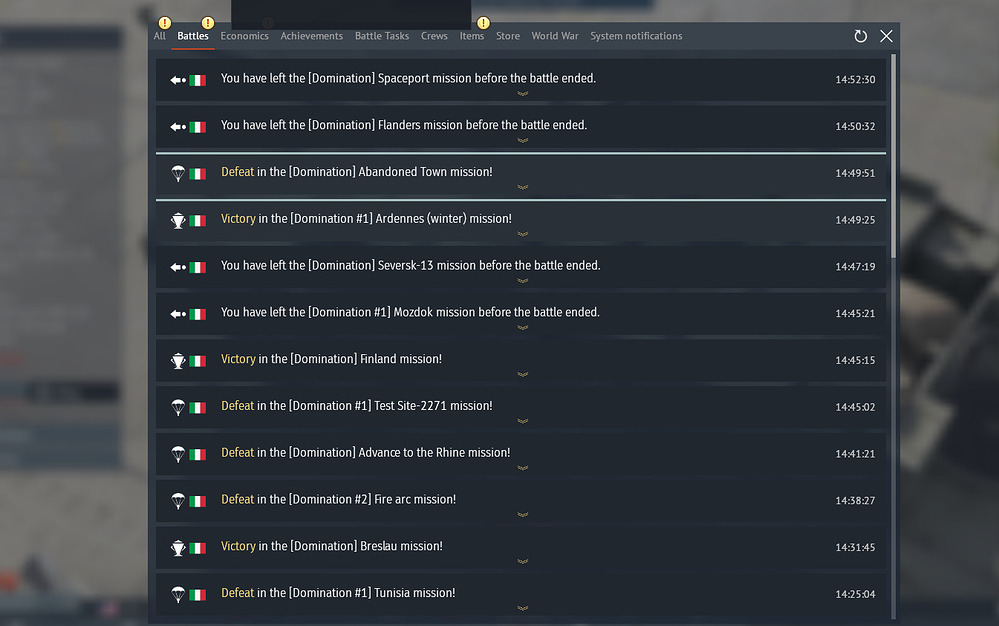Screen dimensions: 999x626
Task: Click timestamp 14:45:15
Action: 855,360
